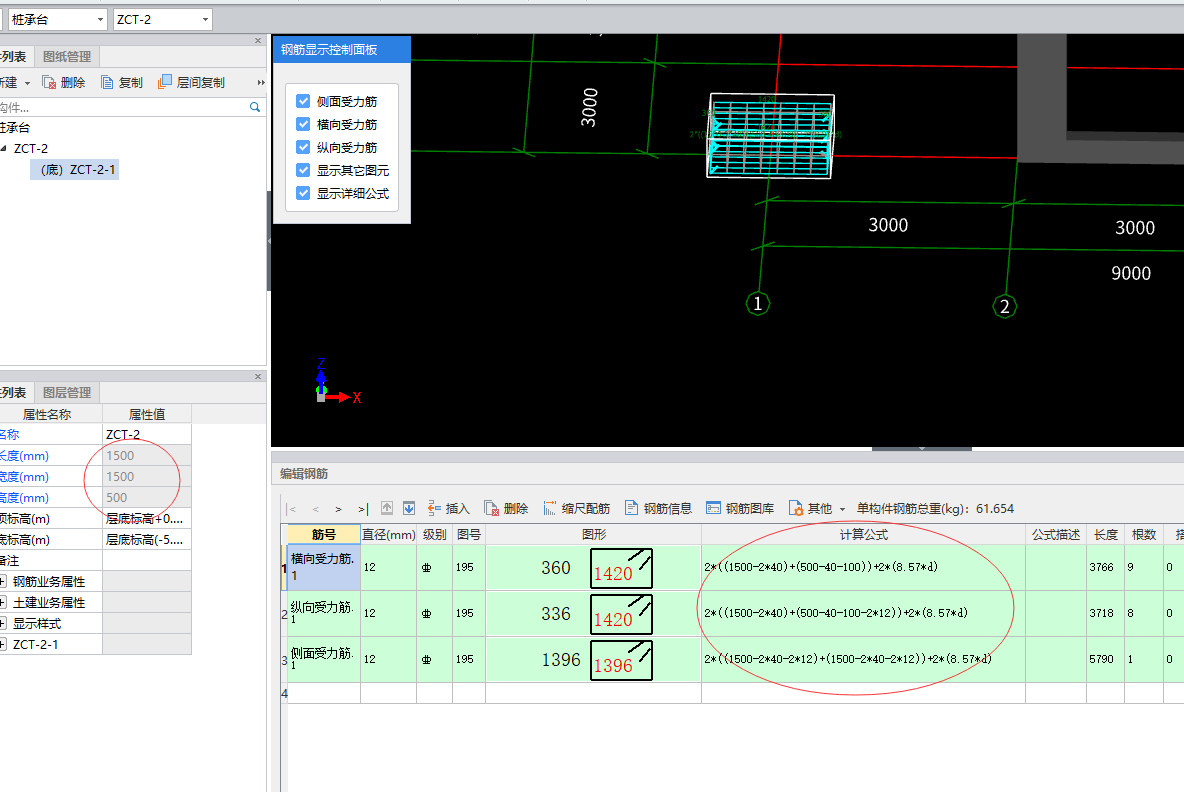Go to next rebar record
This screenshot has height=792, width=1184.
coord(338,509)
